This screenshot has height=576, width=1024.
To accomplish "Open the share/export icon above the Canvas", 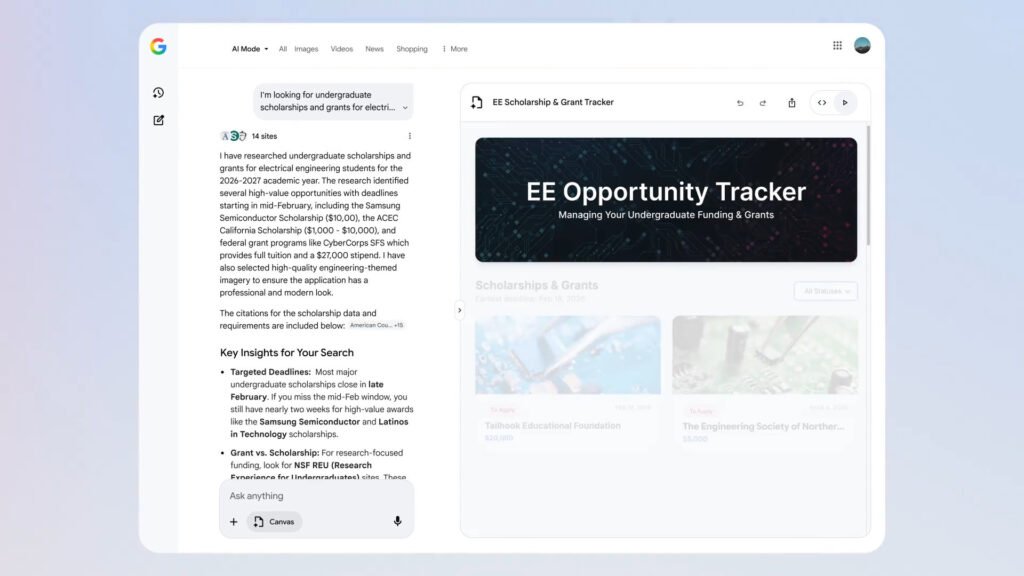I will tap(791, 102).
